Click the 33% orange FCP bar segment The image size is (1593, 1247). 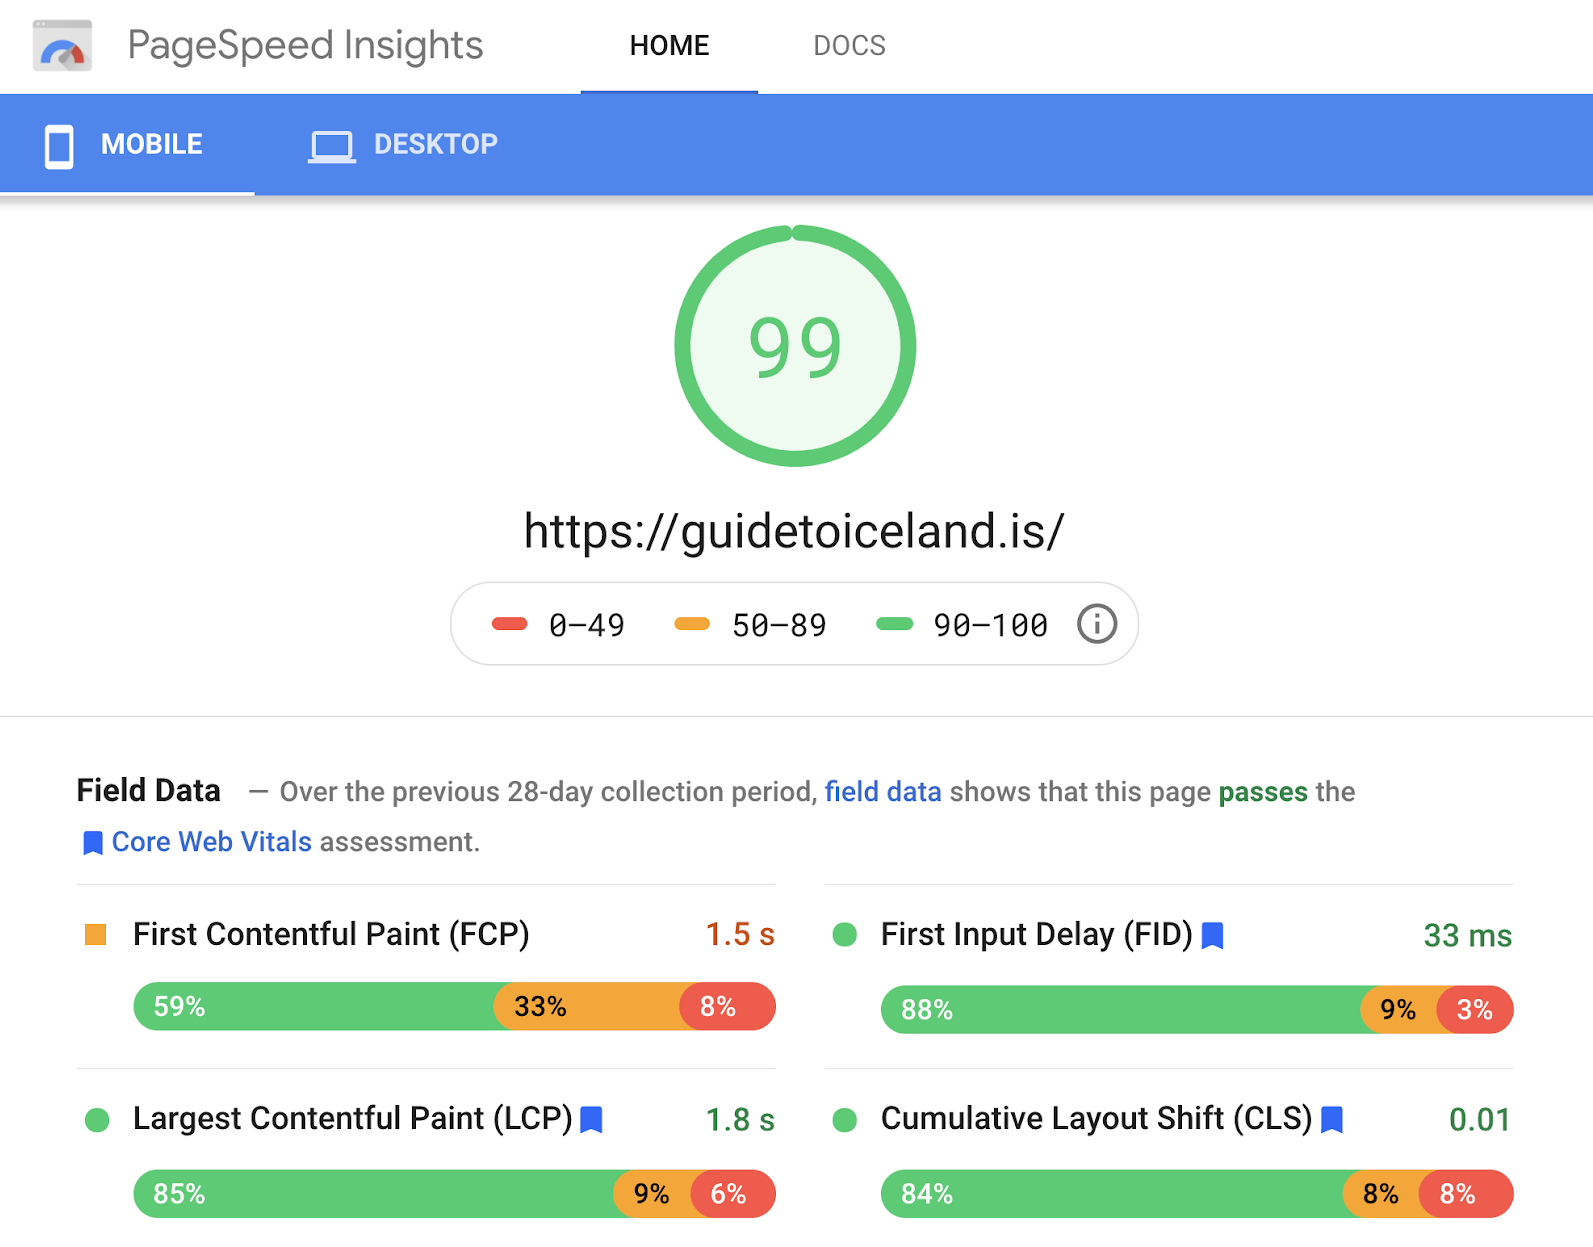[586, 1006]
